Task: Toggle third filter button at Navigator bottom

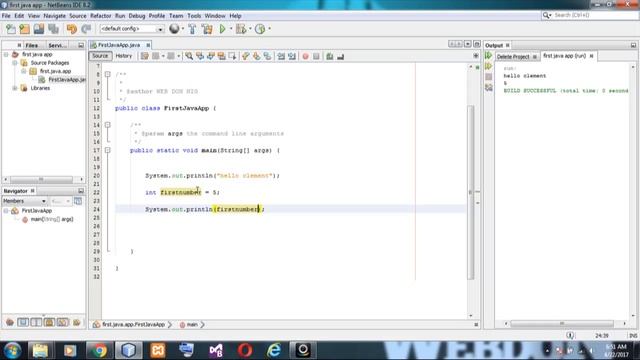Action: [49, 322]
